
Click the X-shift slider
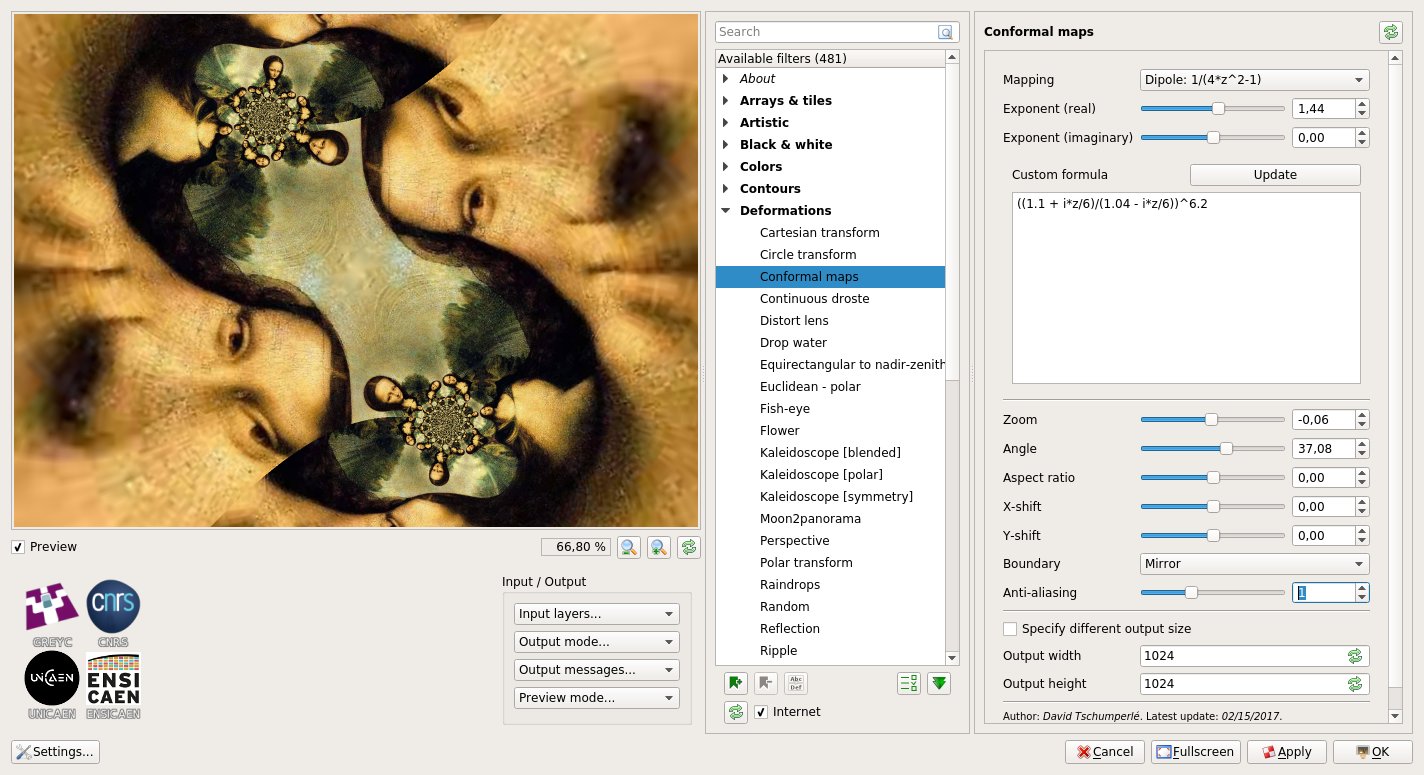(x=1213, y=507)
